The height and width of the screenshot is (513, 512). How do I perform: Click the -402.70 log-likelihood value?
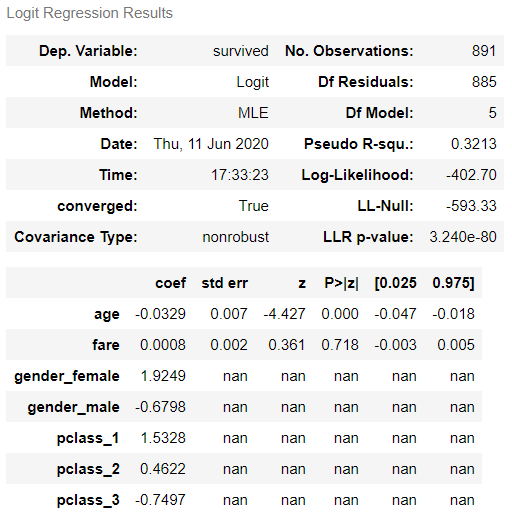[x=471, y=175]
